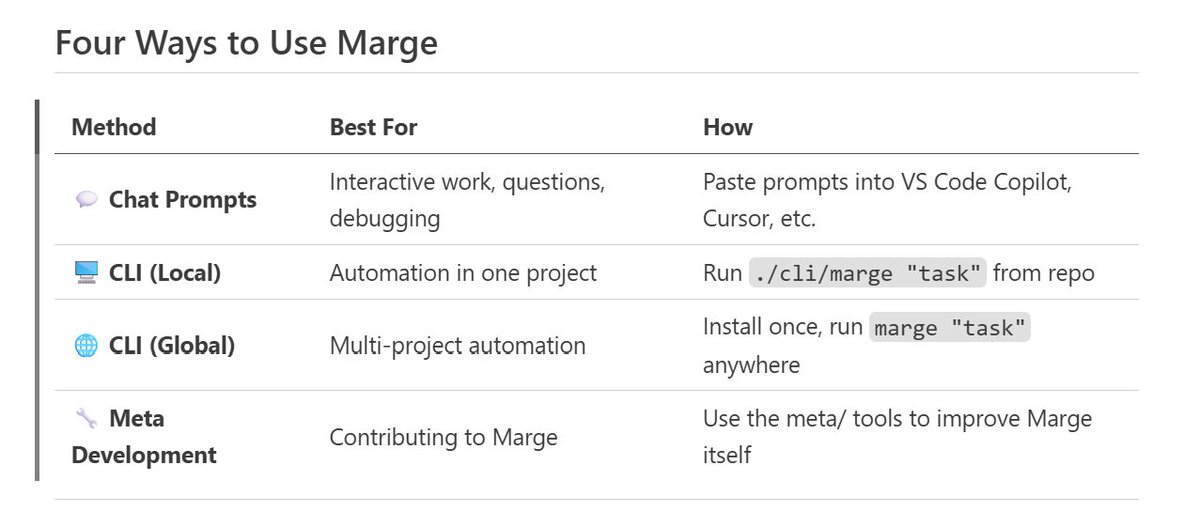Click the computer monitor icon beside CLI (Local)

coord(86,273)
